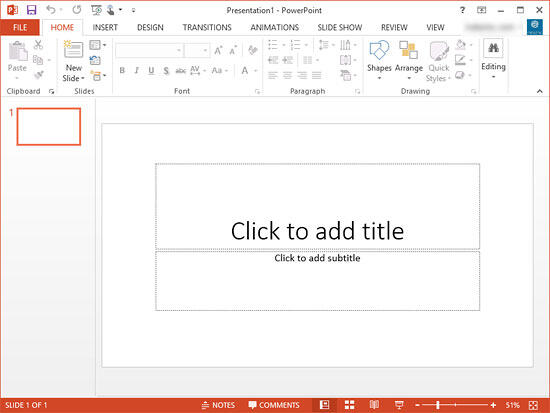Image resolution: width=550 pixels, height=413 pixels.
Task: Customize Quick Access Toolbar dropdown
Action: coord(133,10)
